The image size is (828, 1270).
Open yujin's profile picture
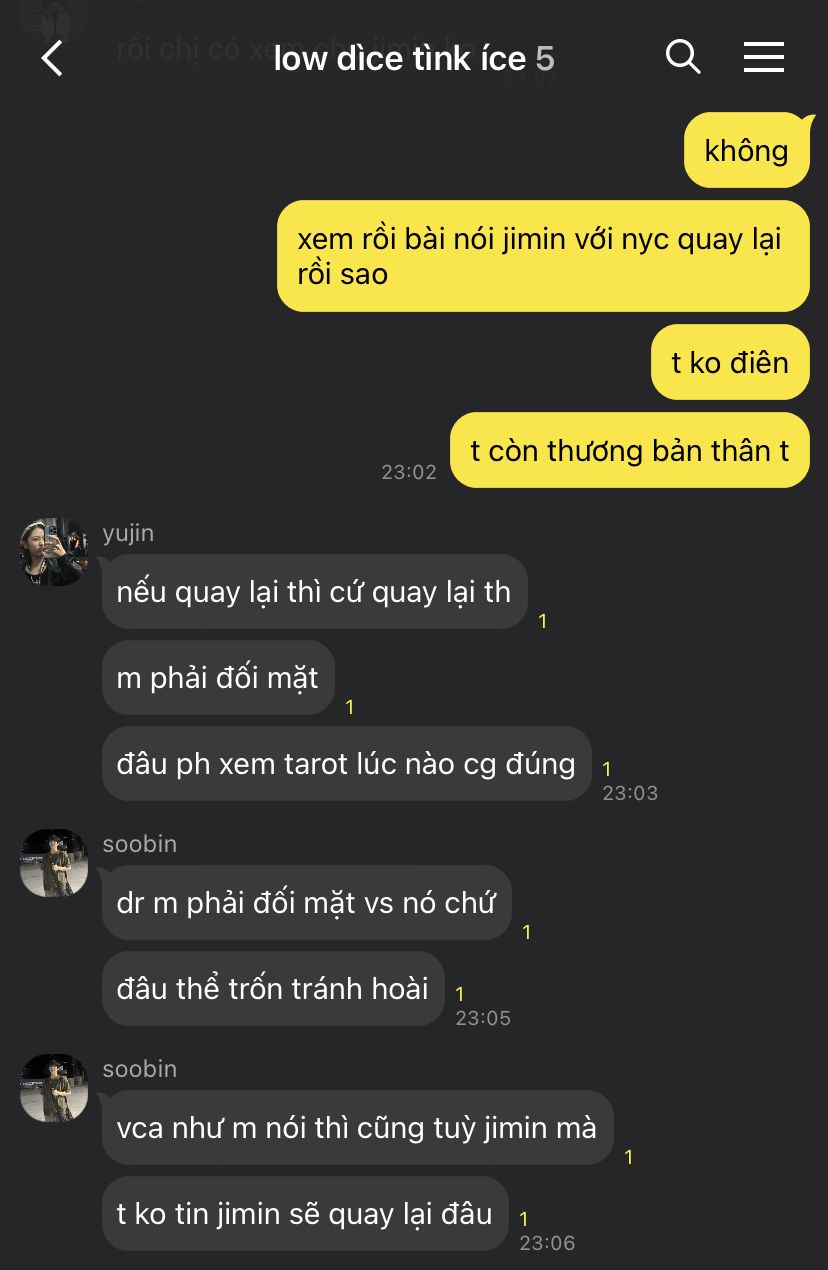point(54,552)
